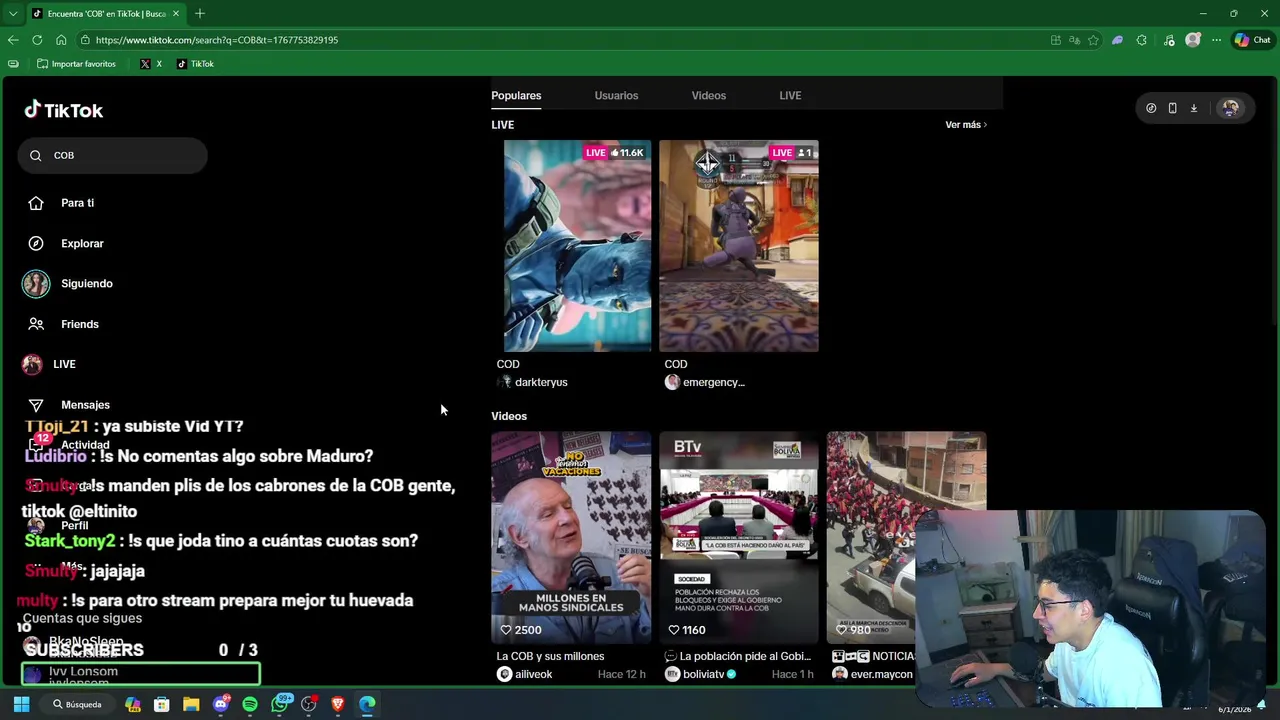Open emergency... user link under live
The image size is (1280, 720).
pyautogui.click(x=713, y=382)
